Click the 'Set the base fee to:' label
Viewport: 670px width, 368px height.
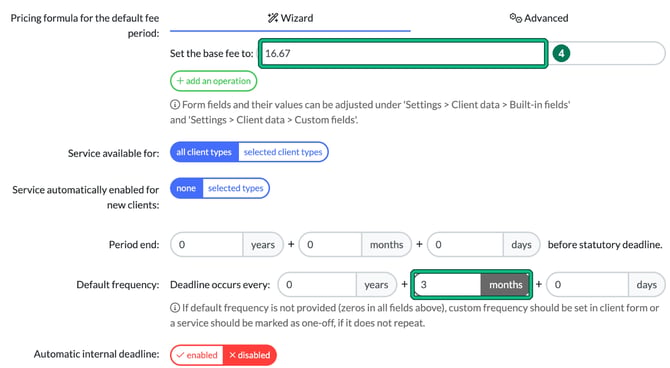(x=212, y=54)
